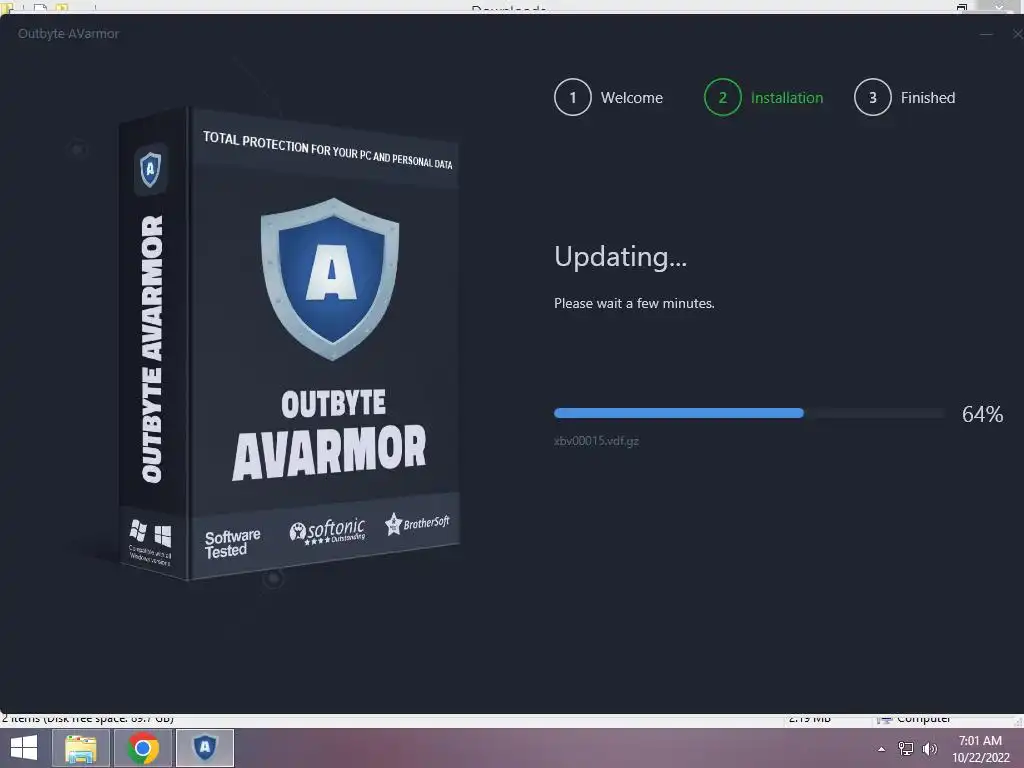Select the Installation step label

[787, 98]
